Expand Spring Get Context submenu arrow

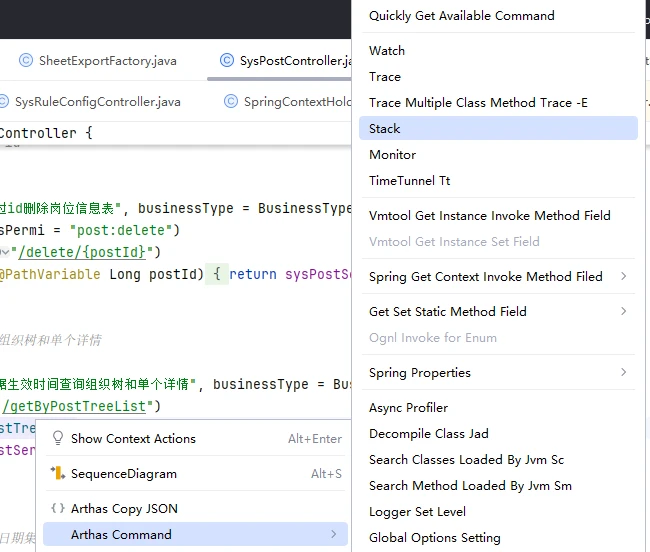(x=623, y=276)
